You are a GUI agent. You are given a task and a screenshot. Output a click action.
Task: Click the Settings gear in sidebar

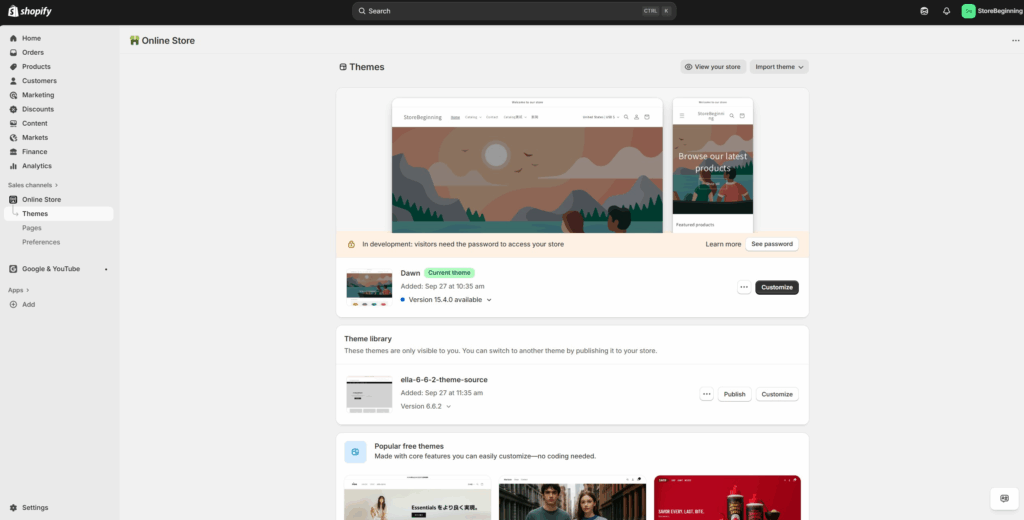point(14,507)
